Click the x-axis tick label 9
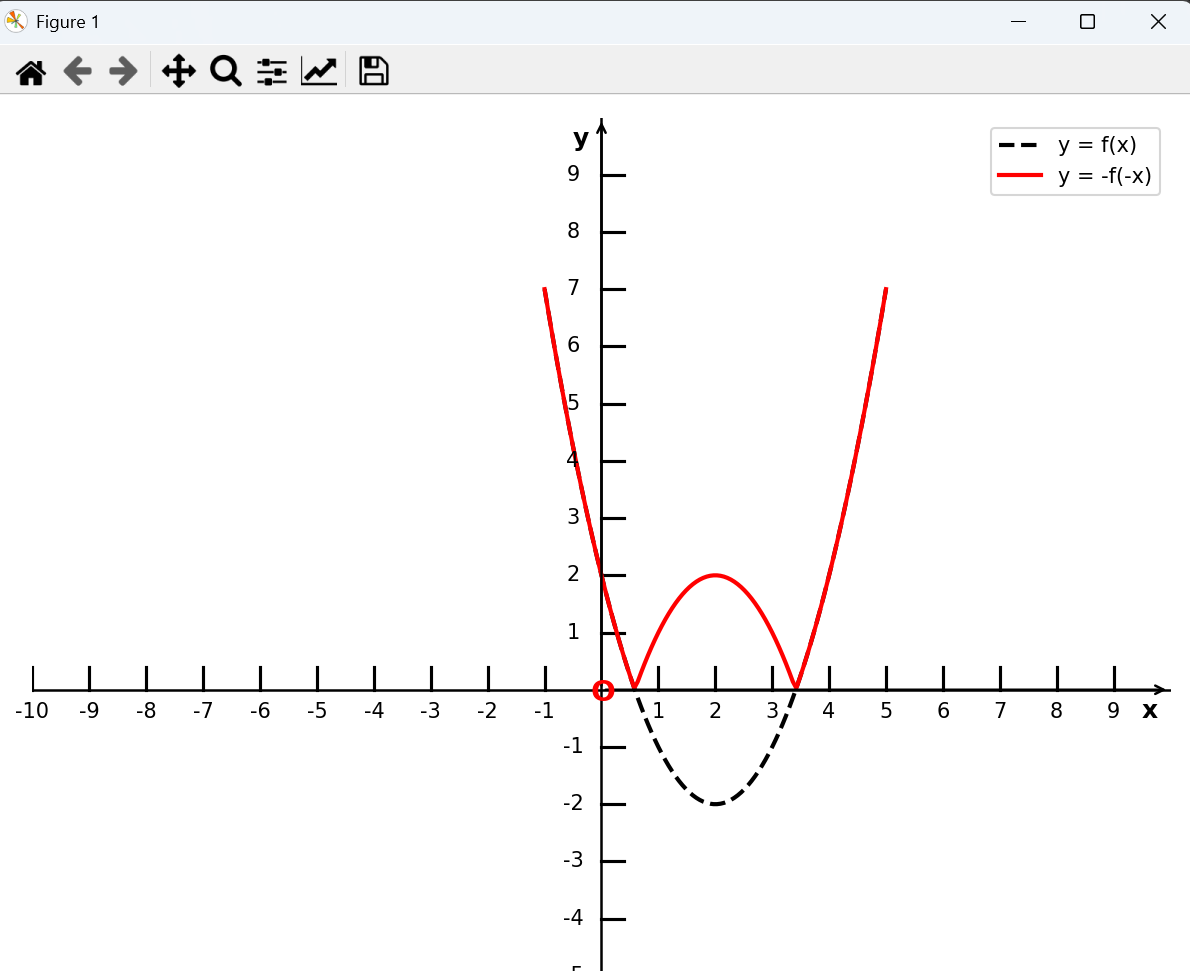This screenshot has height=971, width=1190. coord(1113,711)
